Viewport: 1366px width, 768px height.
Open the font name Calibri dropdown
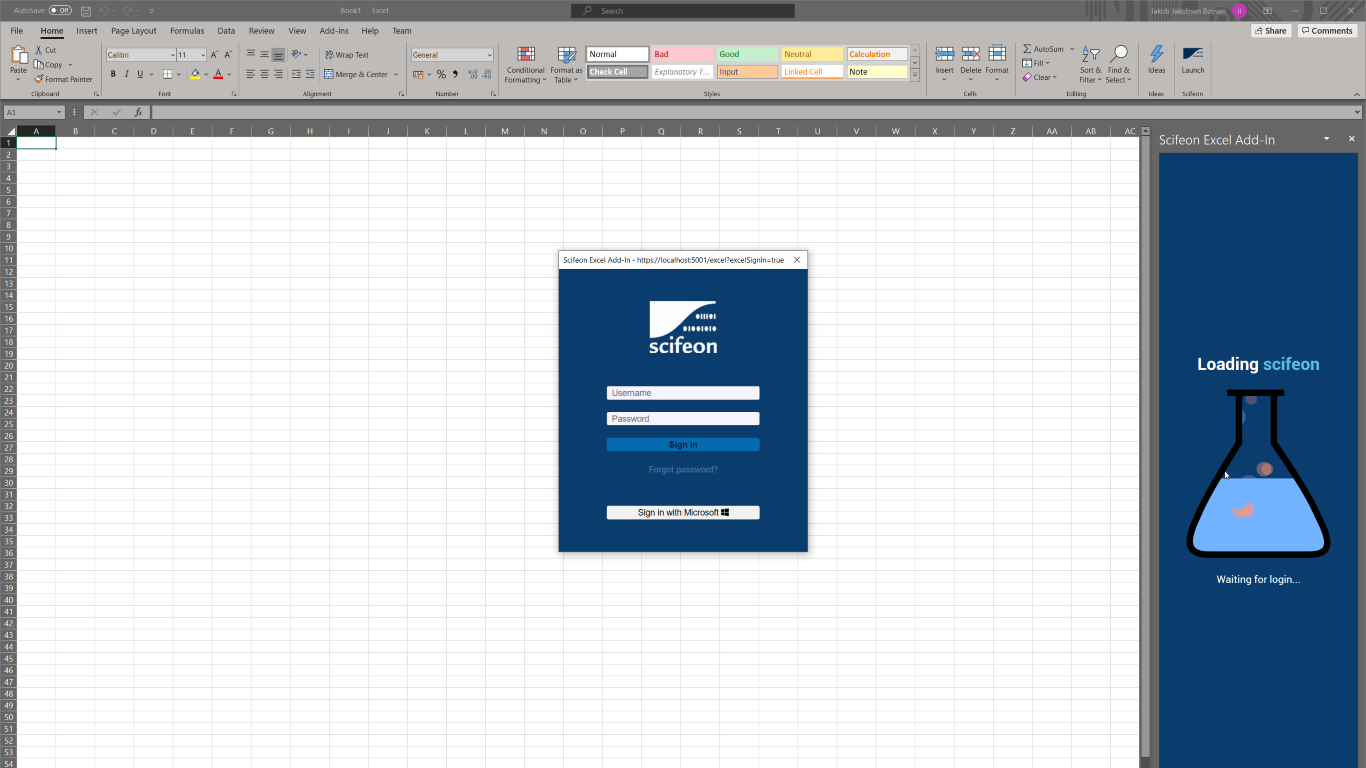coord(172,55)
